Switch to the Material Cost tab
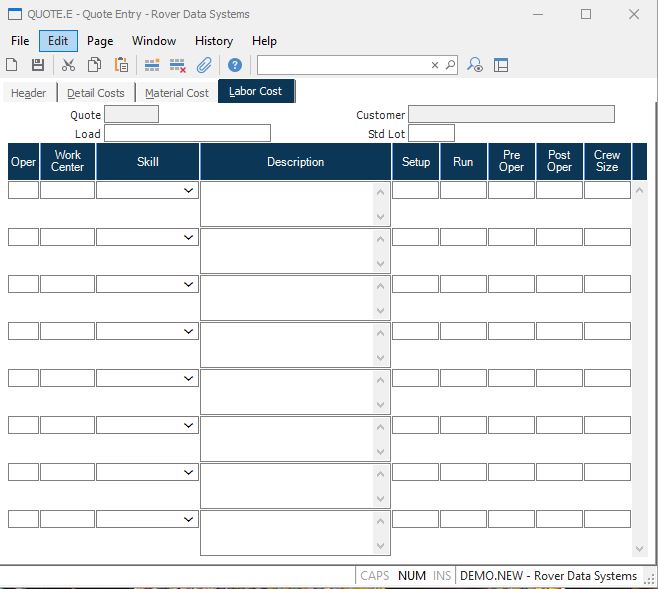Image resolution: width=658 pixels, height=589 pixels. pos(177,93)
